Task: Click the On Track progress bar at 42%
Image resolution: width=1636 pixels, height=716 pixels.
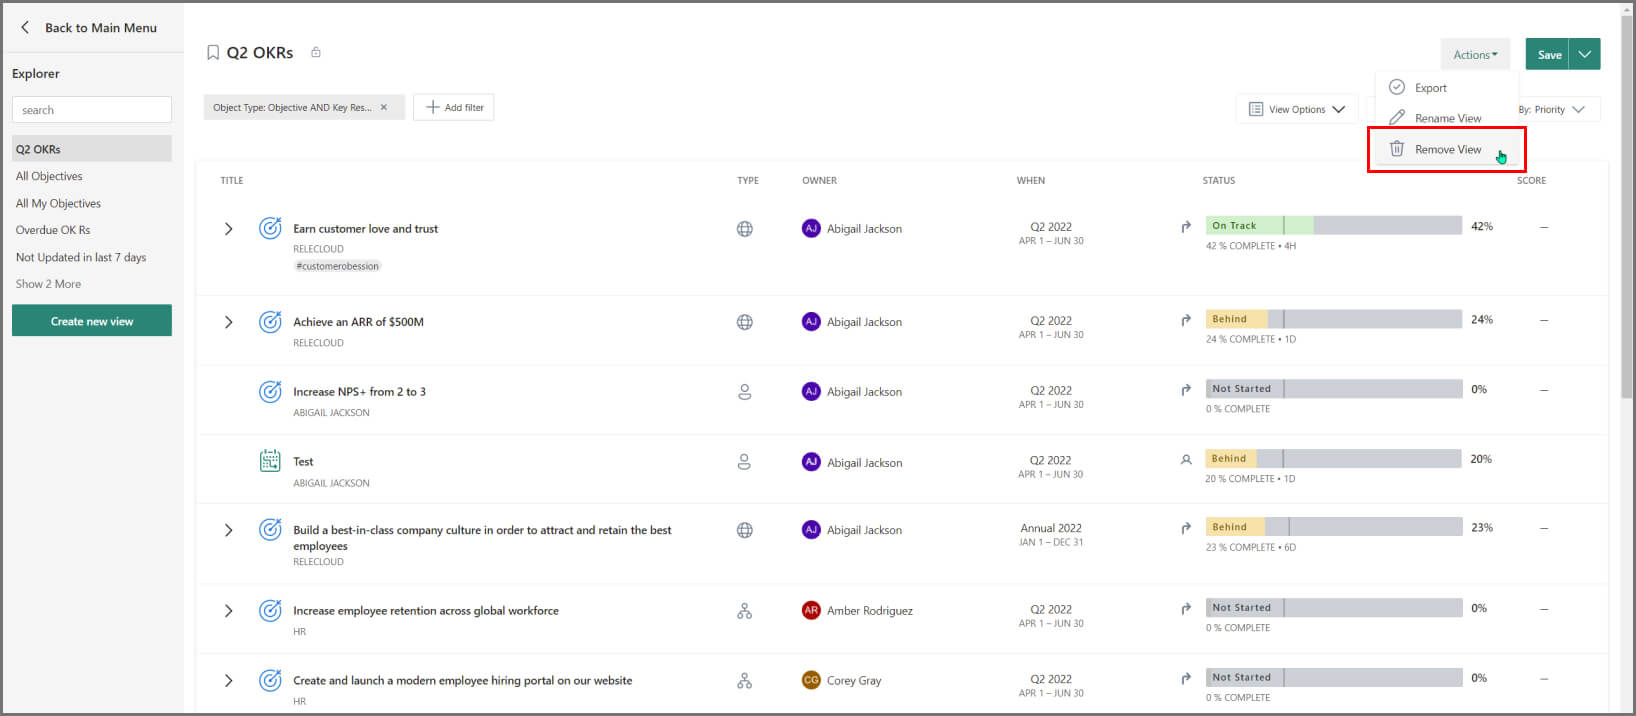Action: 1334,226
